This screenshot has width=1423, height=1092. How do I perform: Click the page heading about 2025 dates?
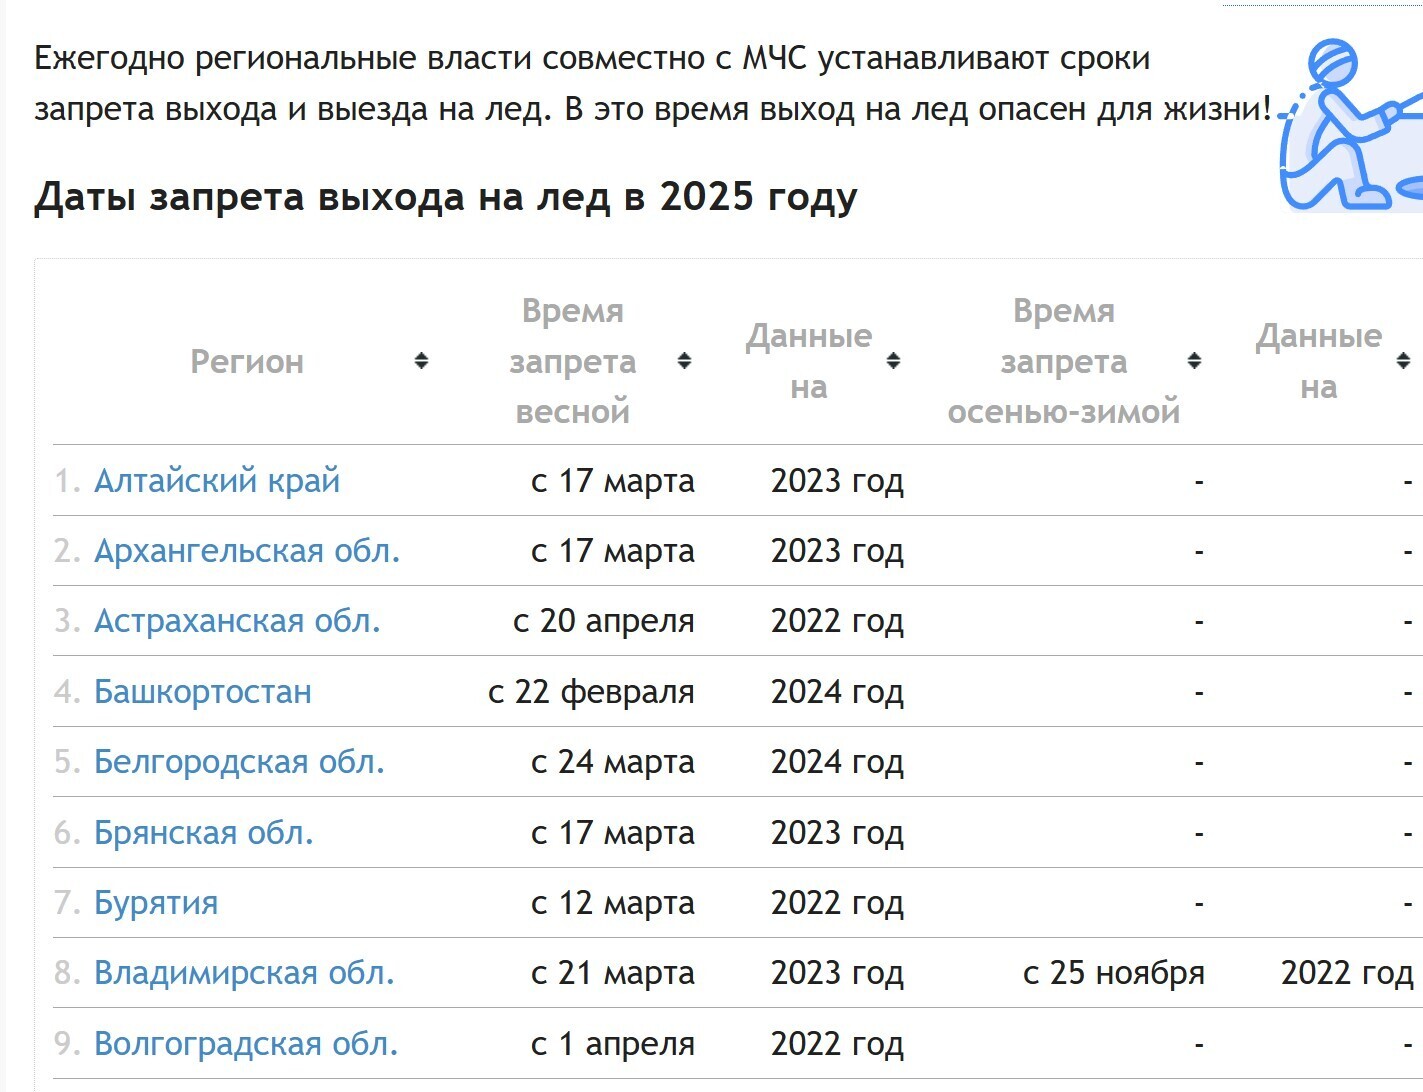click(445, 196)
